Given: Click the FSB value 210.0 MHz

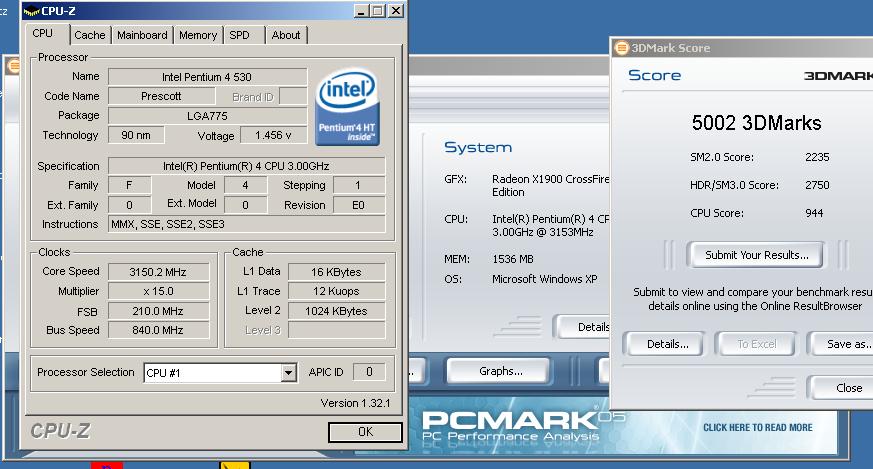Looking at the screenshot, I should [x=158, y=311].
